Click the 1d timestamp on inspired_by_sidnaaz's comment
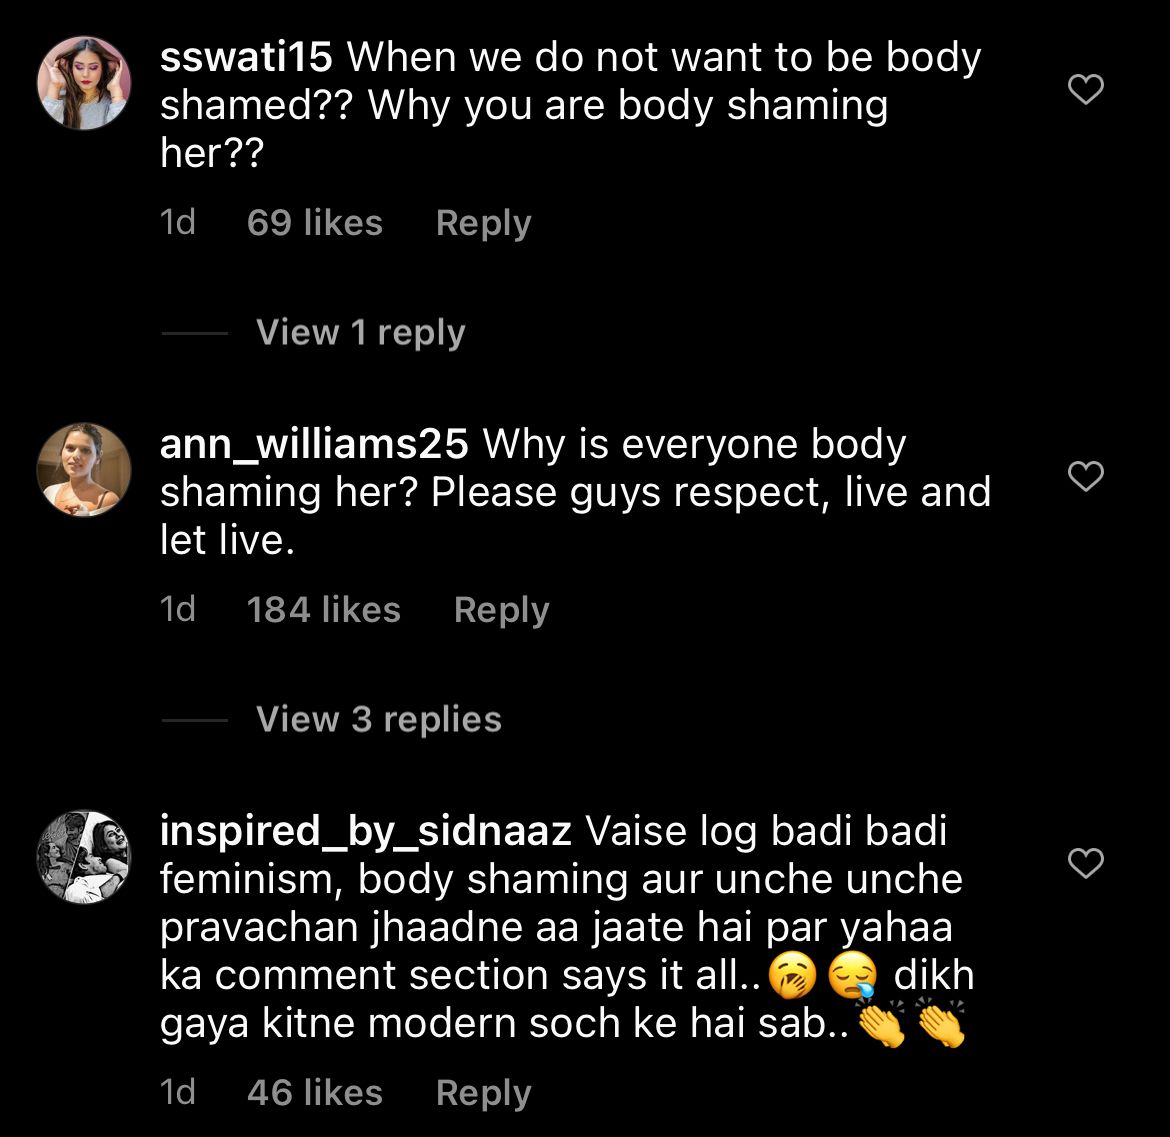The image size is (1170, 1137). tap(178, 1093)
